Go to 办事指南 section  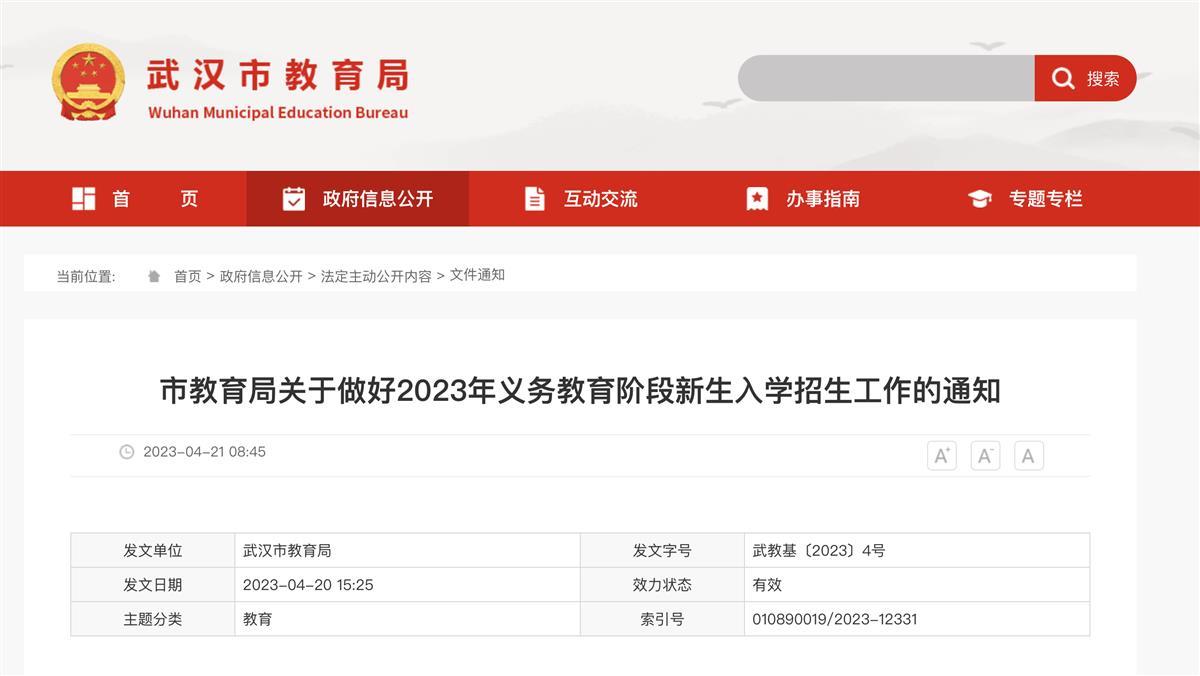822,199
